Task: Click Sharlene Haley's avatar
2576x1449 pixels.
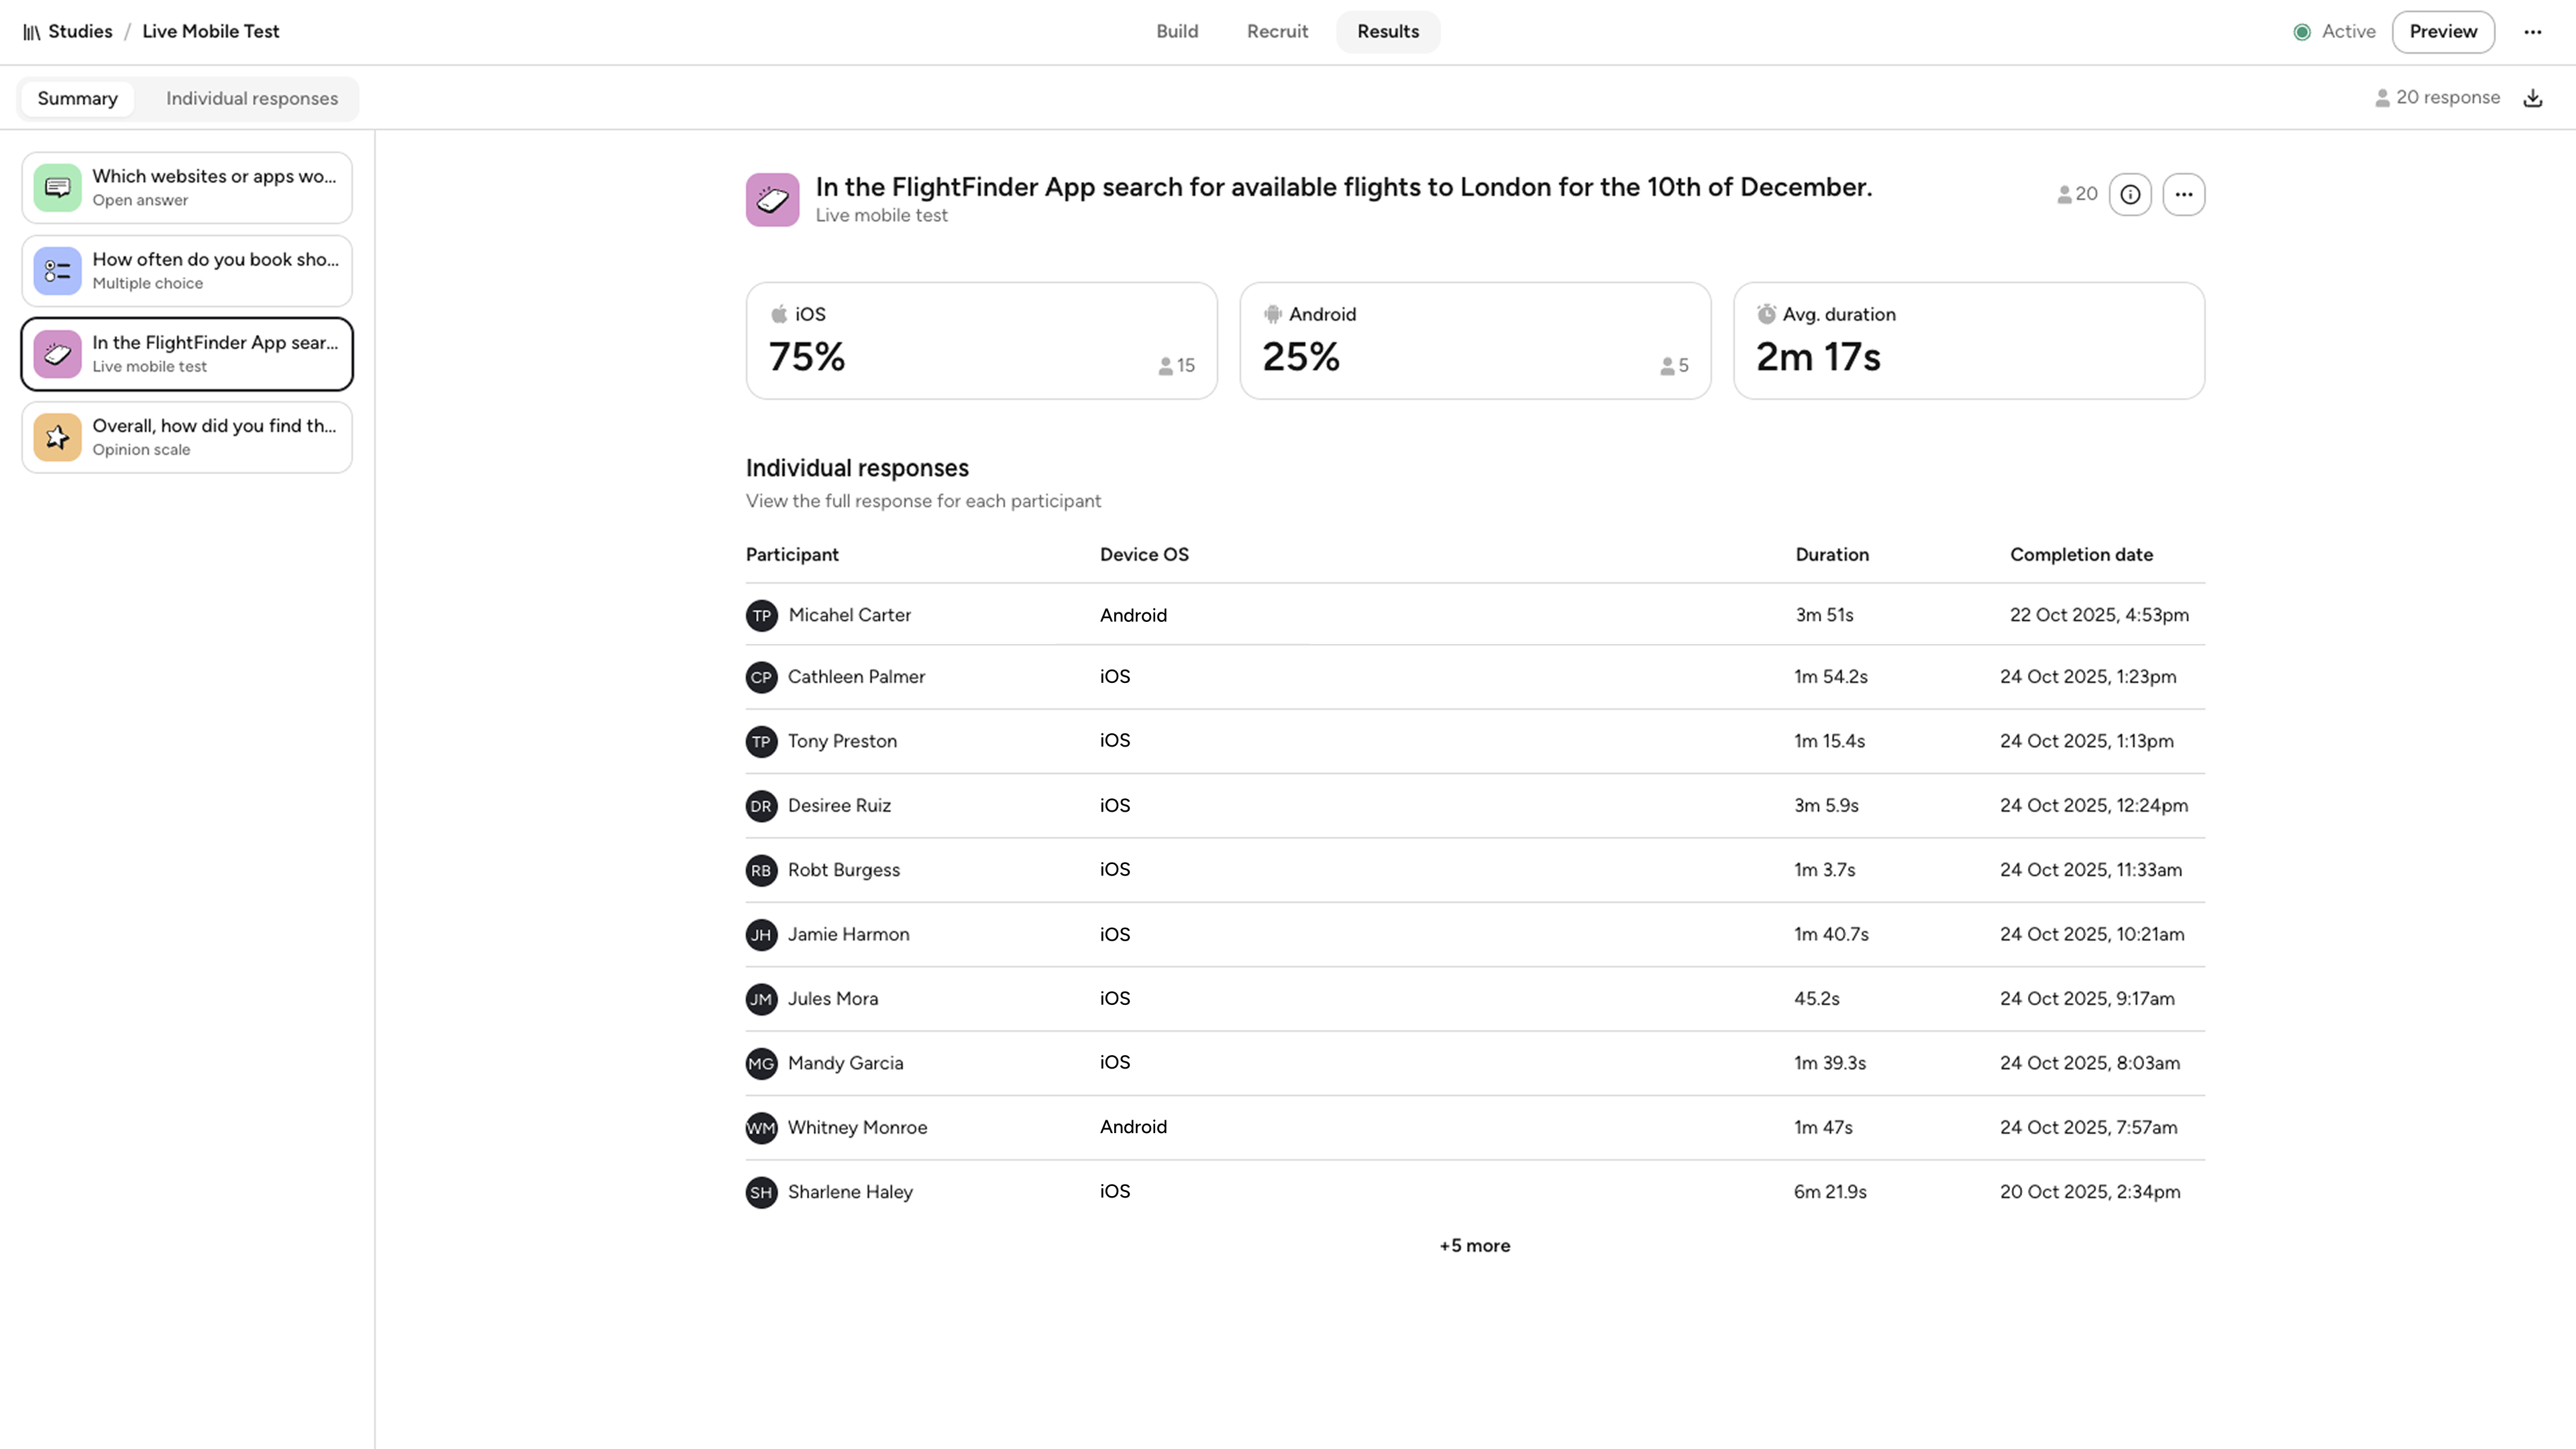Action: pyautogui.click(x=761, y=1192)
